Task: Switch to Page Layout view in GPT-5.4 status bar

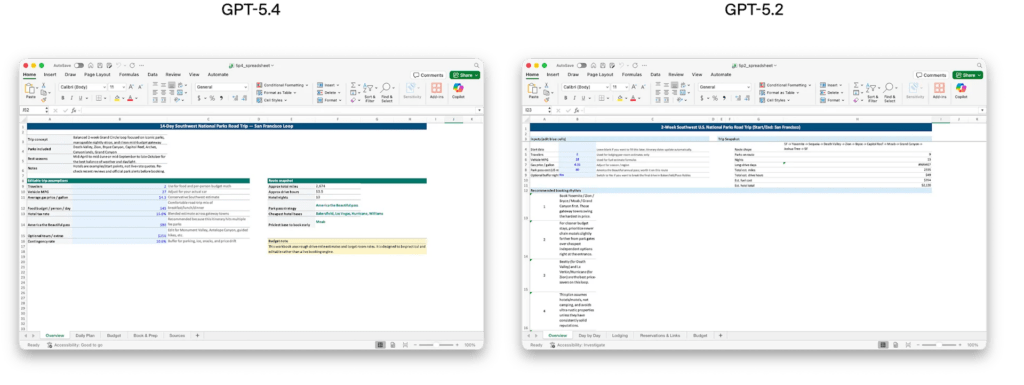Action: click(392, 345)
